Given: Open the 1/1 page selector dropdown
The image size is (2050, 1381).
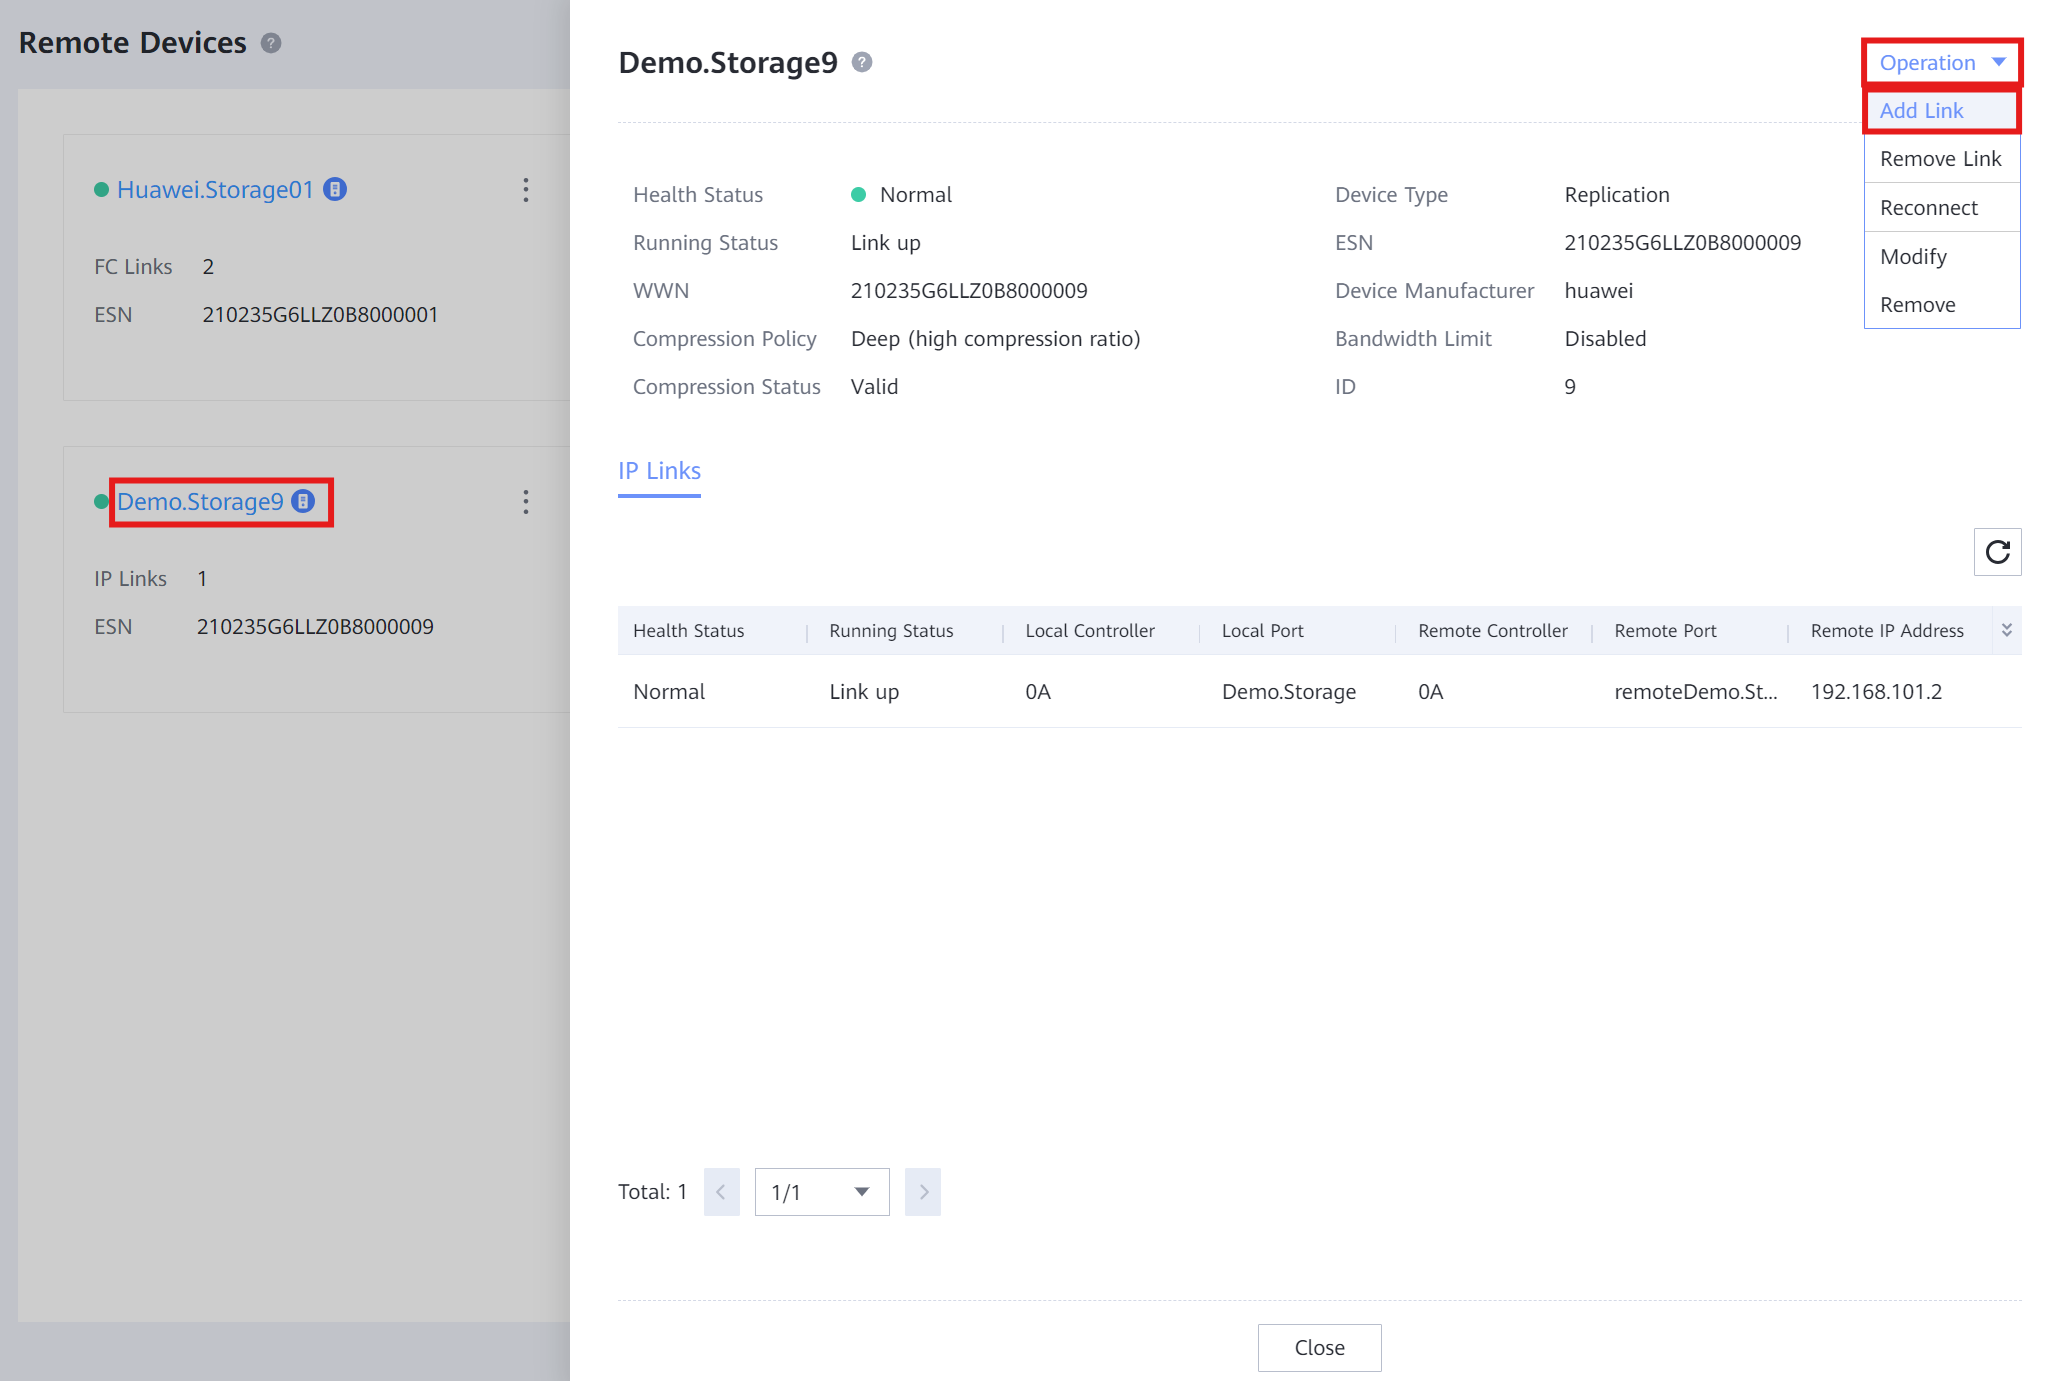Looking at the screenshot, I should [822, 1192].
